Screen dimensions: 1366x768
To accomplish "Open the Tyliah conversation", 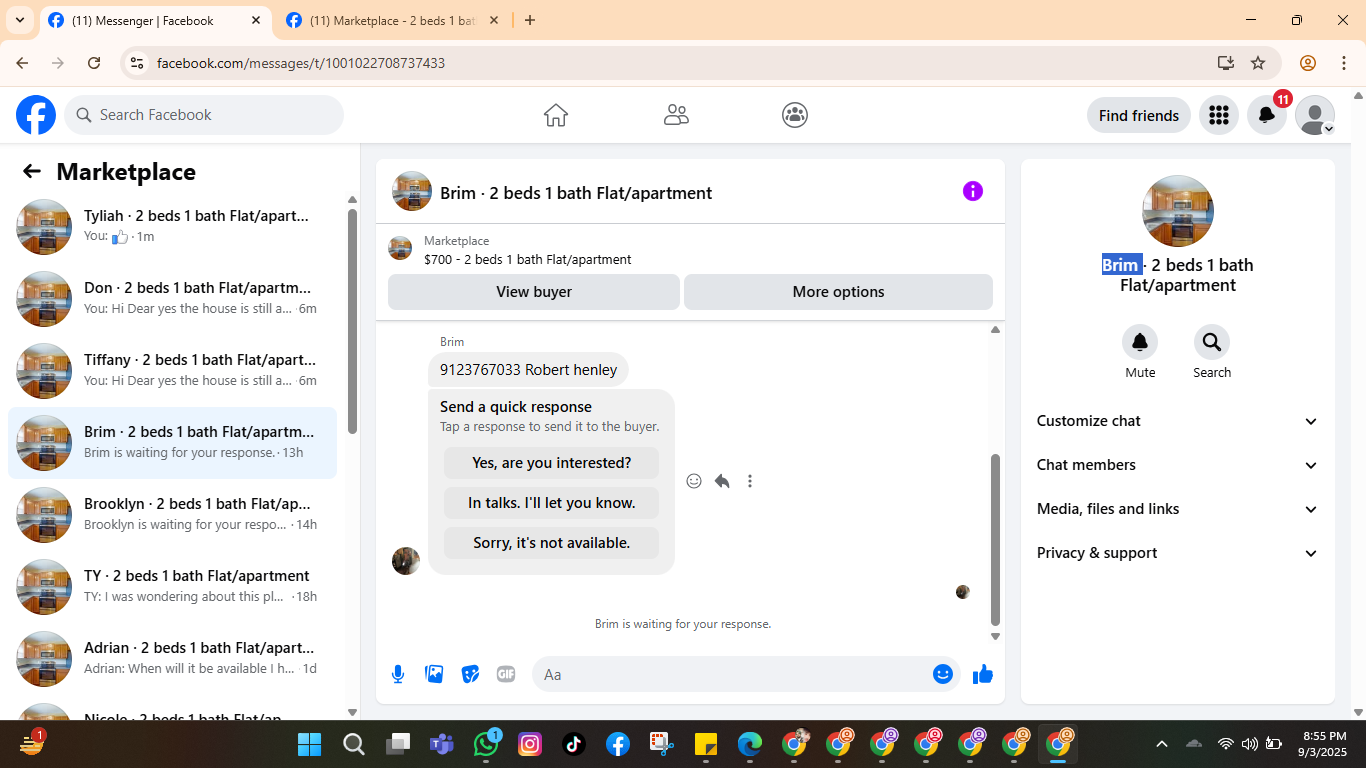I will (172, 227).
